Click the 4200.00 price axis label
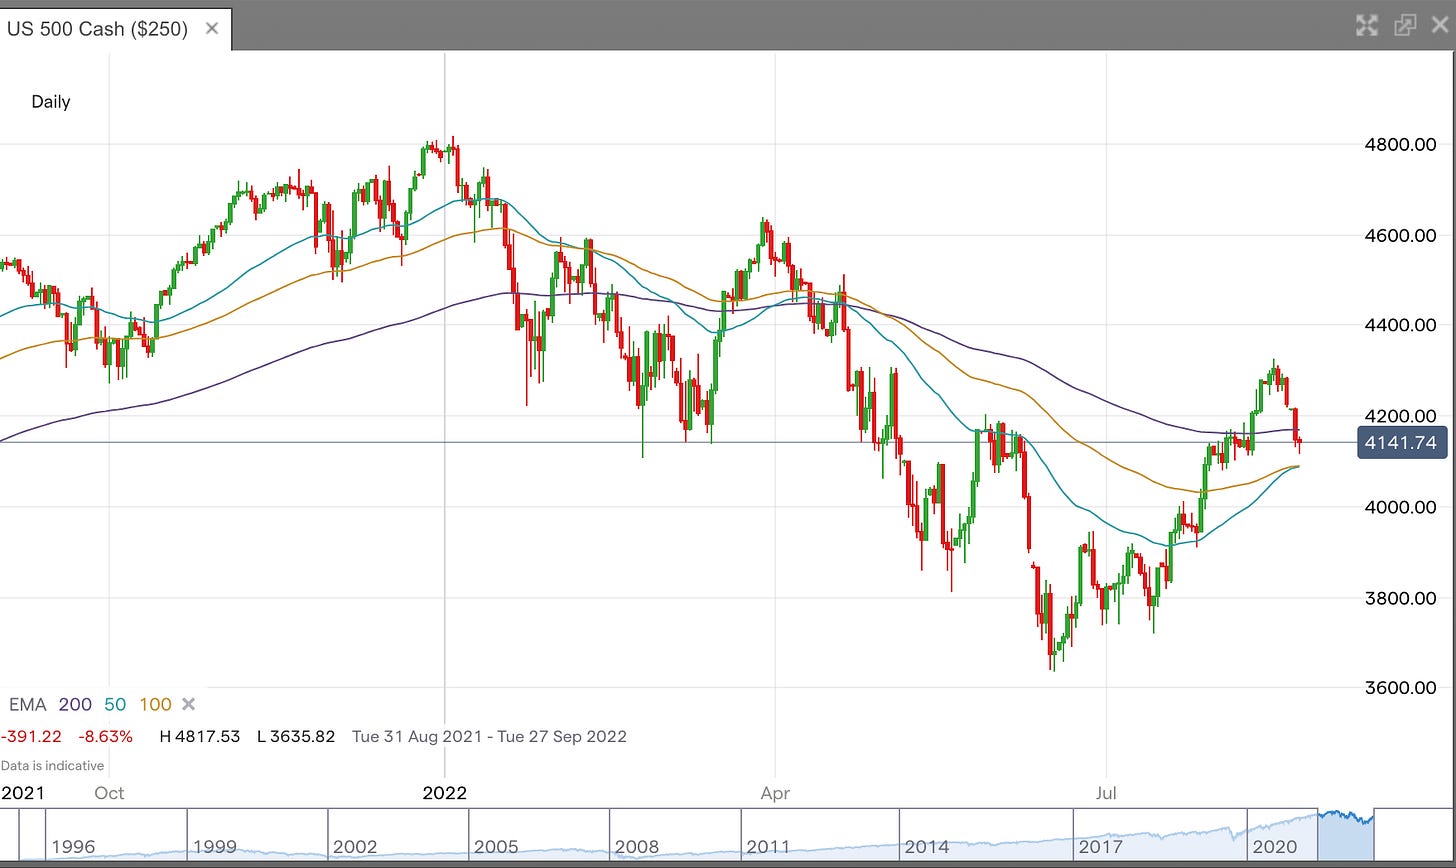Screen dimensions: 1456x868 1400,415
